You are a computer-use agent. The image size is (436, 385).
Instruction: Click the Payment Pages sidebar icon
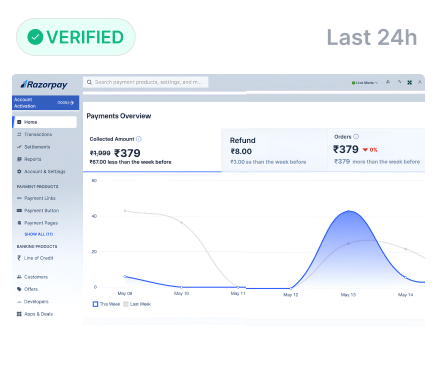(19, 223)
